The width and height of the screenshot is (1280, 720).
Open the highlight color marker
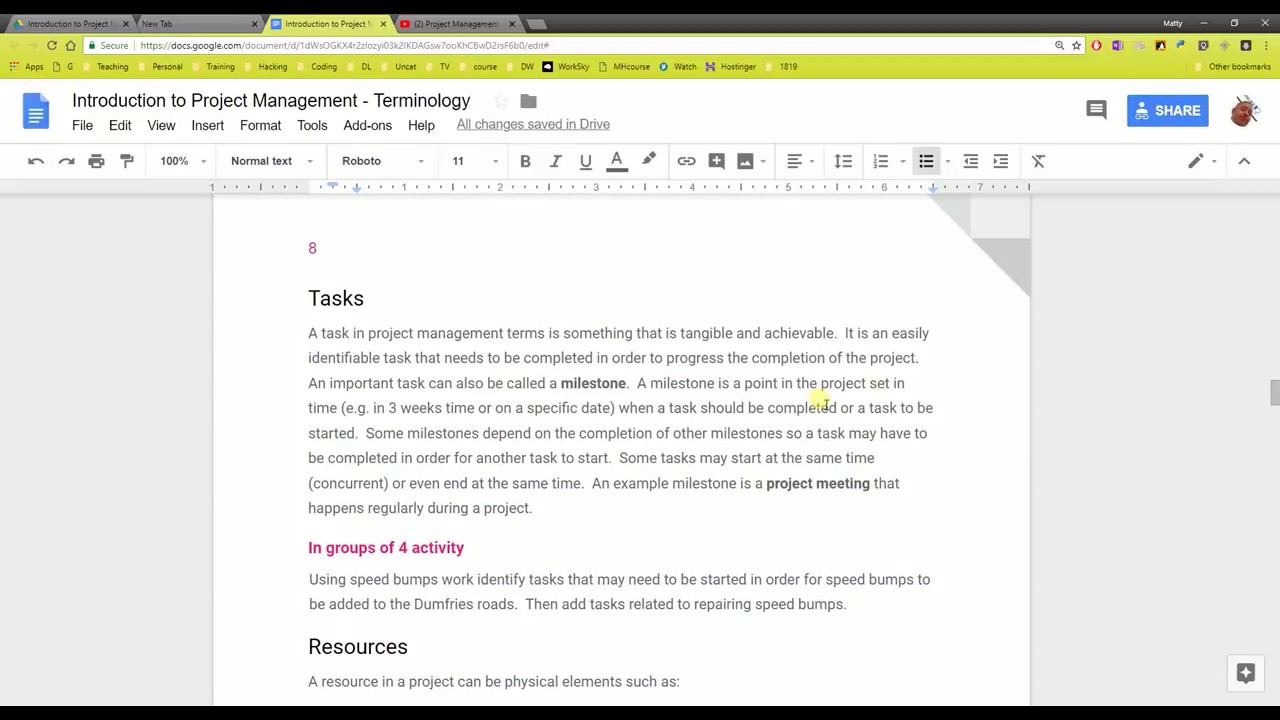649,160
